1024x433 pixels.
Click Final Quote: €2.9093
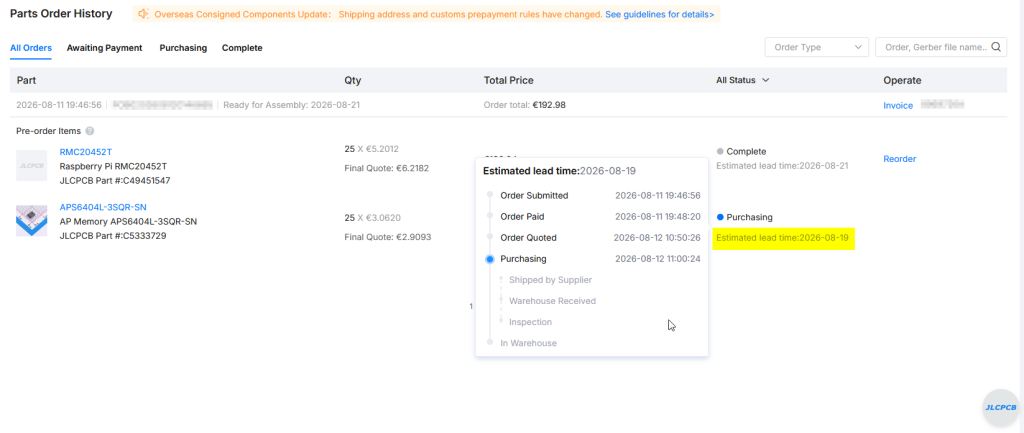(388, 236)
